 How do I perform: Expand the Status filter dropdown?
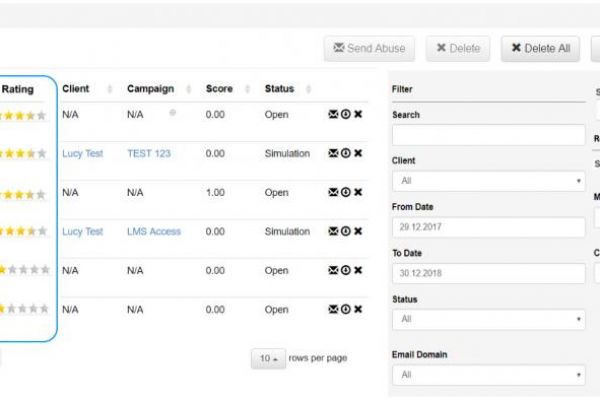[x=488, y=320]
